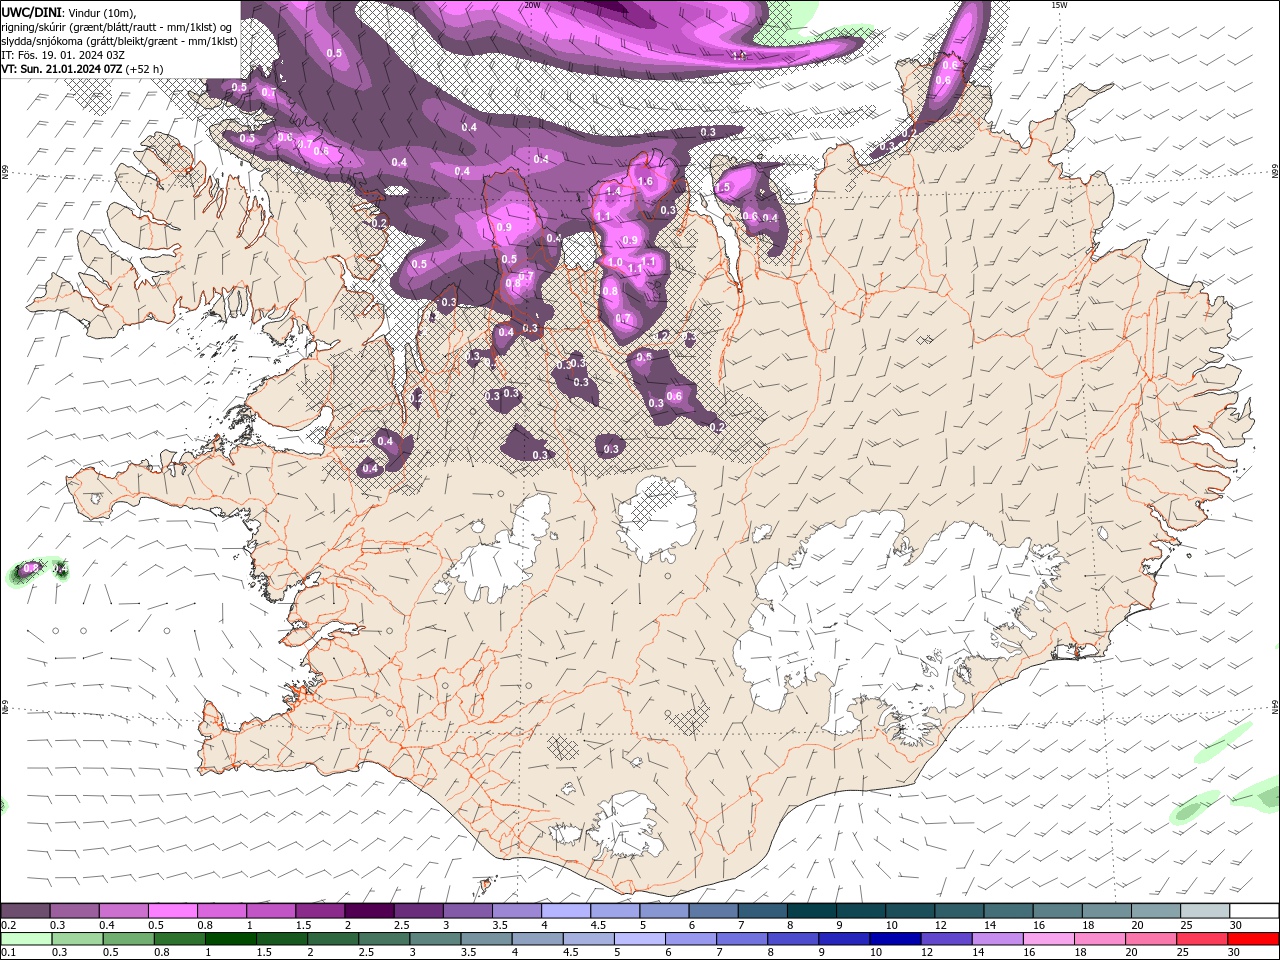Click the upper legend swatch starting at 3.5

[x=517, y=911]
